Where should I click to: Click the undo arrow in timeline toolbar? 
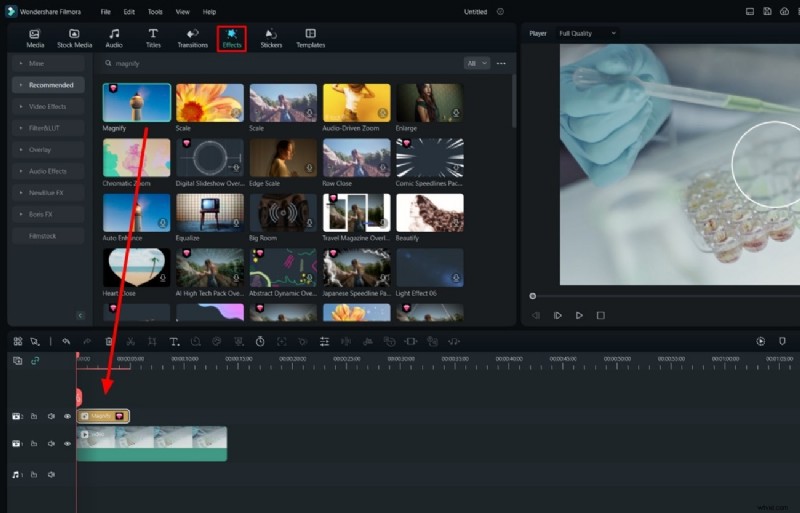pyautogui.click(x=66, y=341)
